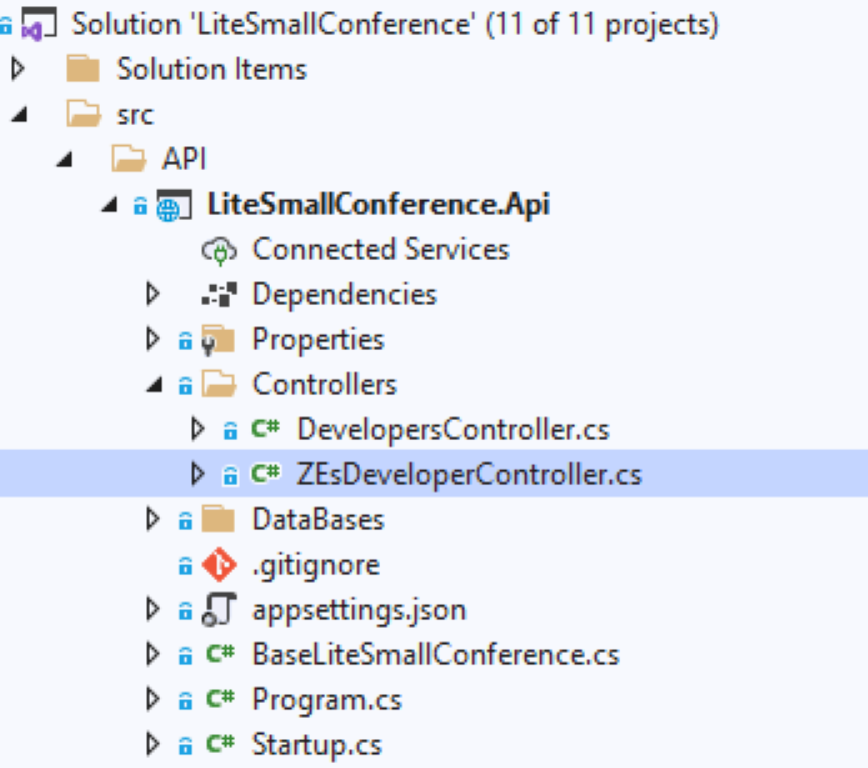This screenshot has height=768, width=868.
Task: Select the Program.cs file
Action: click(327, 700)
